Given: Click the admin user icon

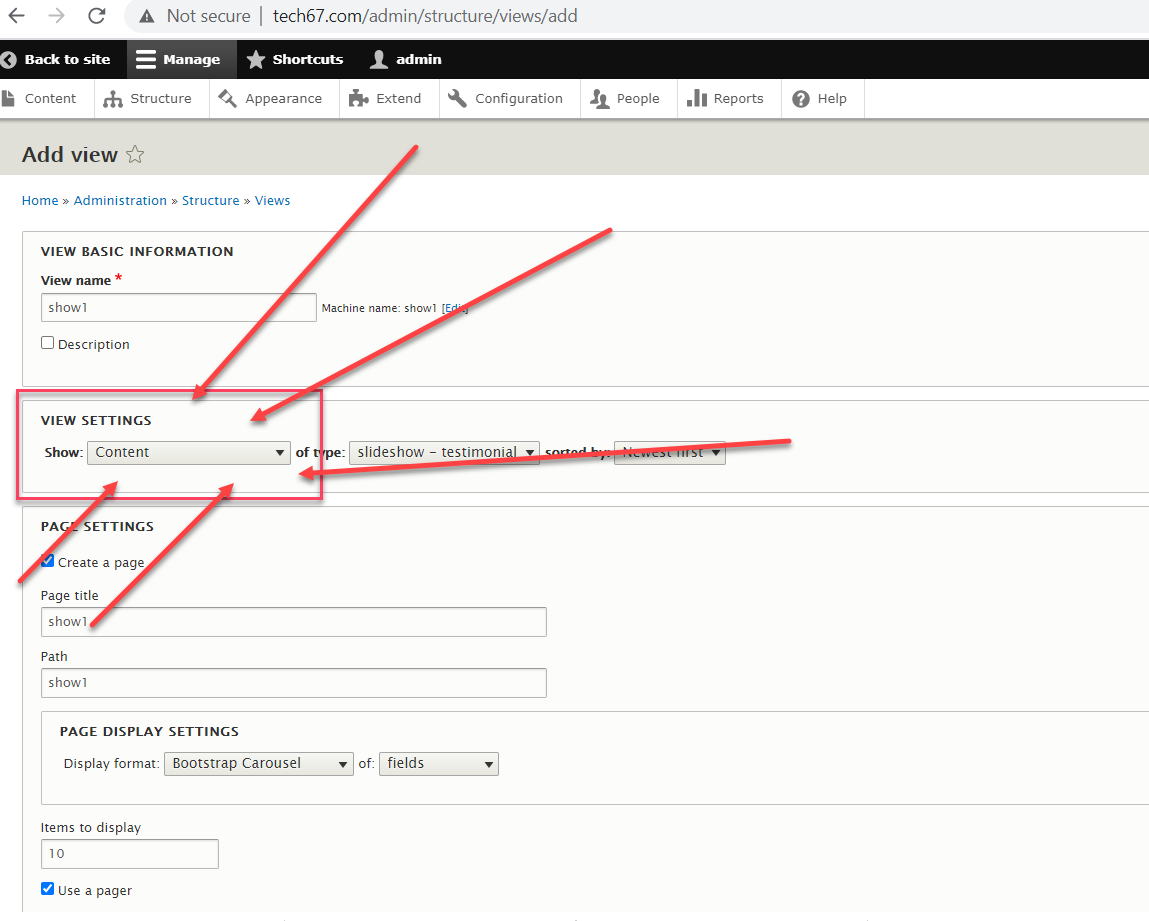Looking at the screenshot, I should (379, 59).
